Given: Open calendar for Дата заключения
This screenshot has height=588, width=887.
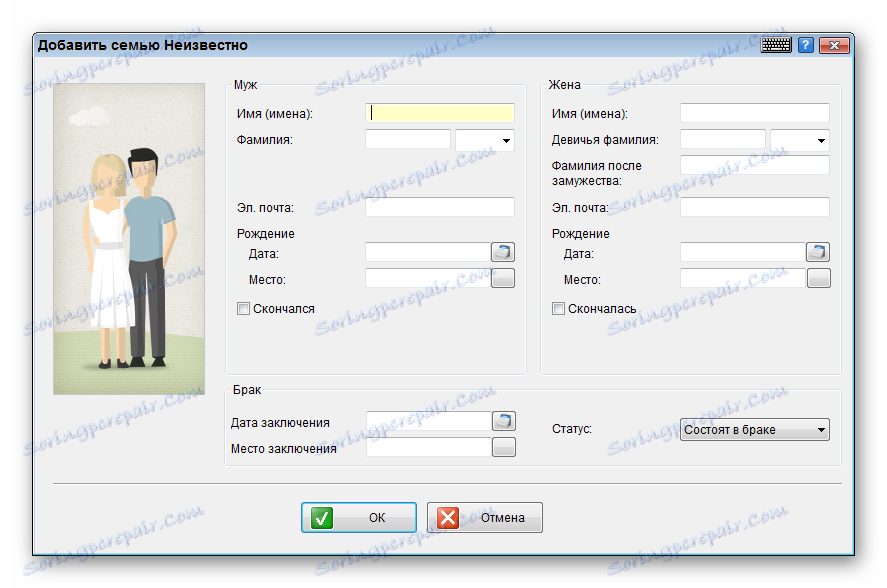Looking at the screenshot, I should click(504, 421).
